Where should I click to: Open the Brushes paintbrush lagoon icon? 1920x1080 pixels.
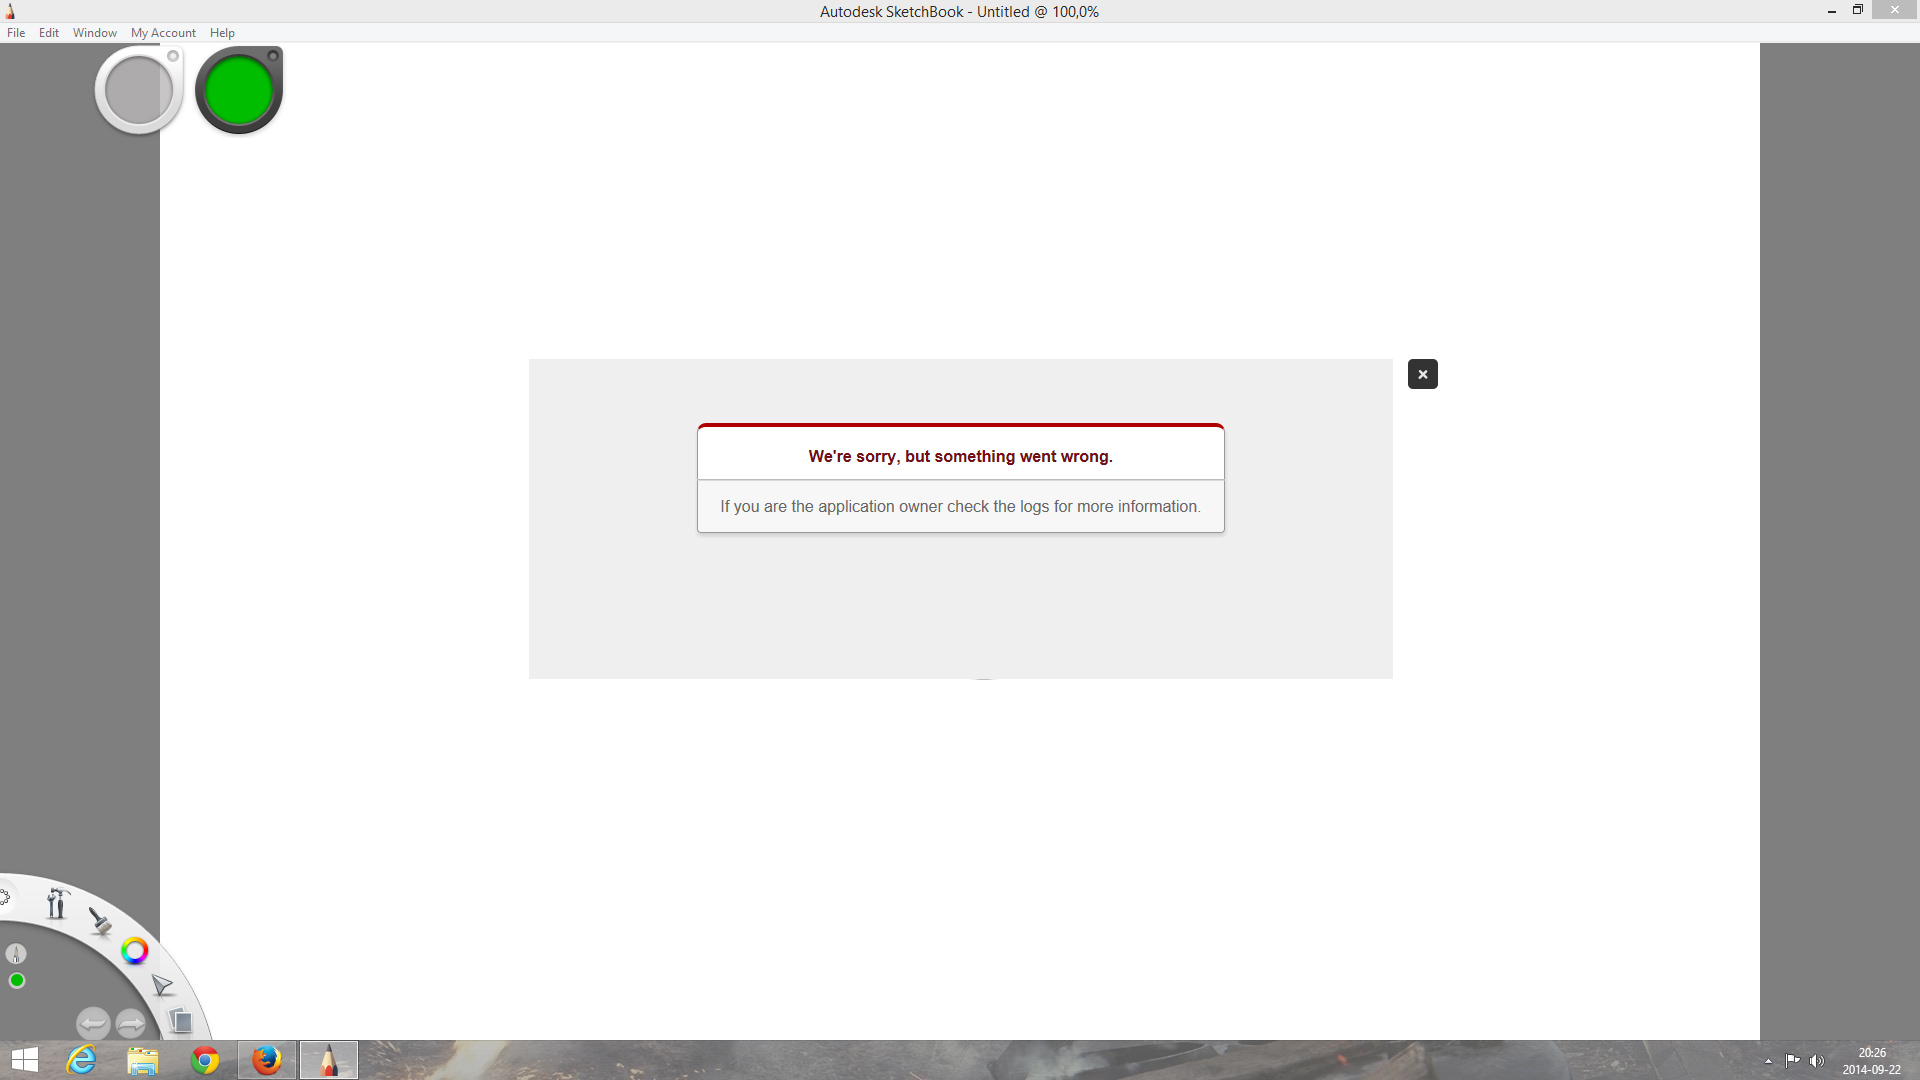(100, 921)
